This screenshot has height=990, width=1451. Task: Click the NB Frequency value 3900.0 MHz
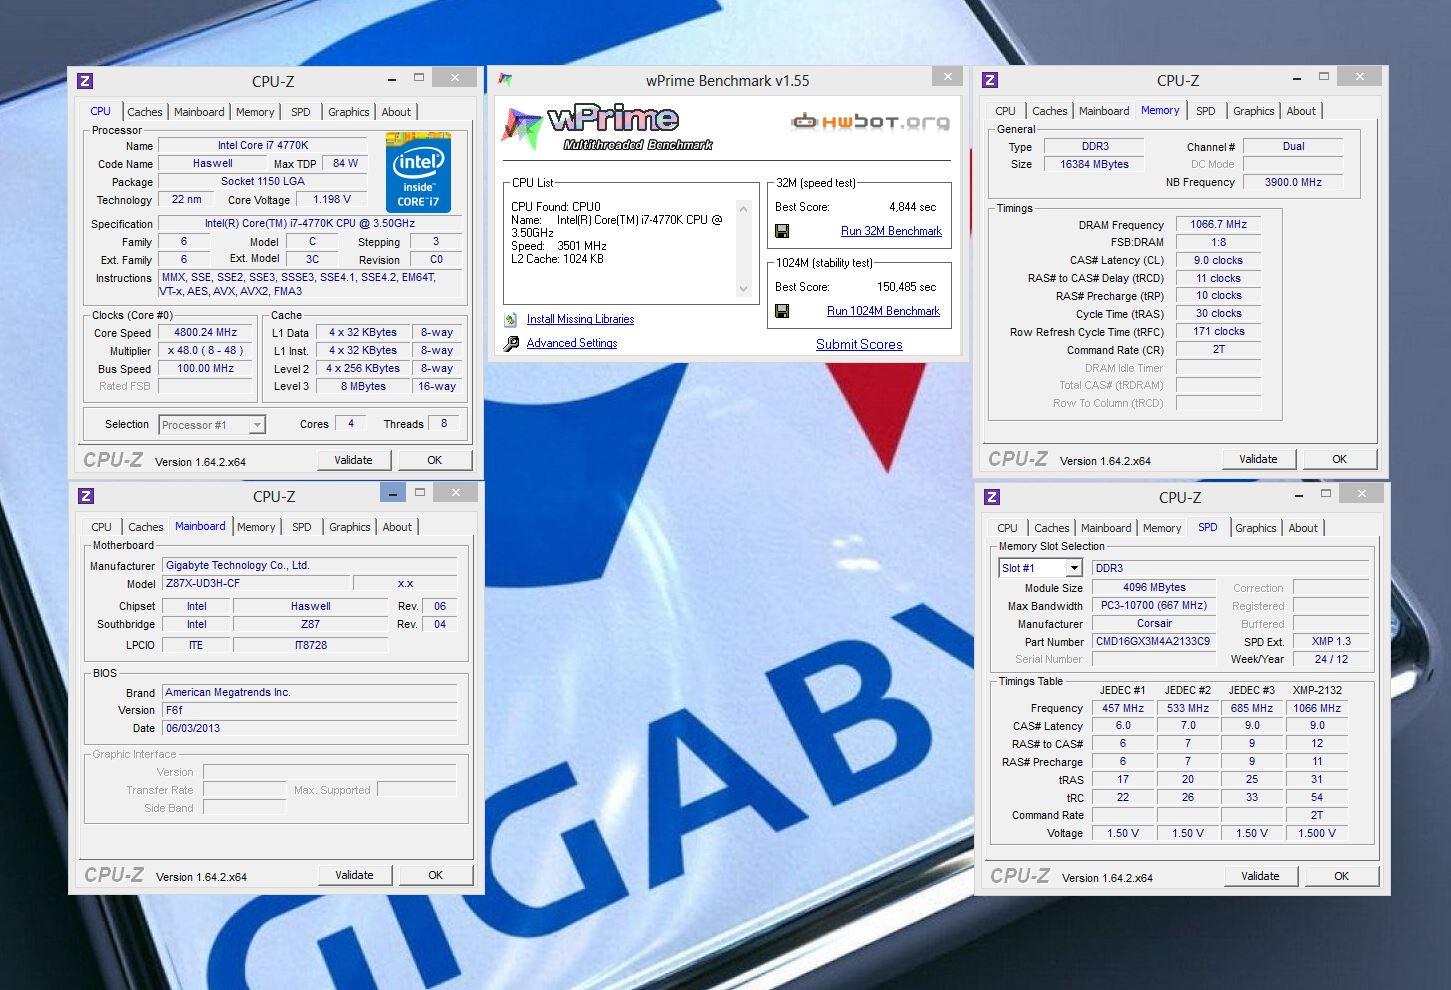point(1293,182)
